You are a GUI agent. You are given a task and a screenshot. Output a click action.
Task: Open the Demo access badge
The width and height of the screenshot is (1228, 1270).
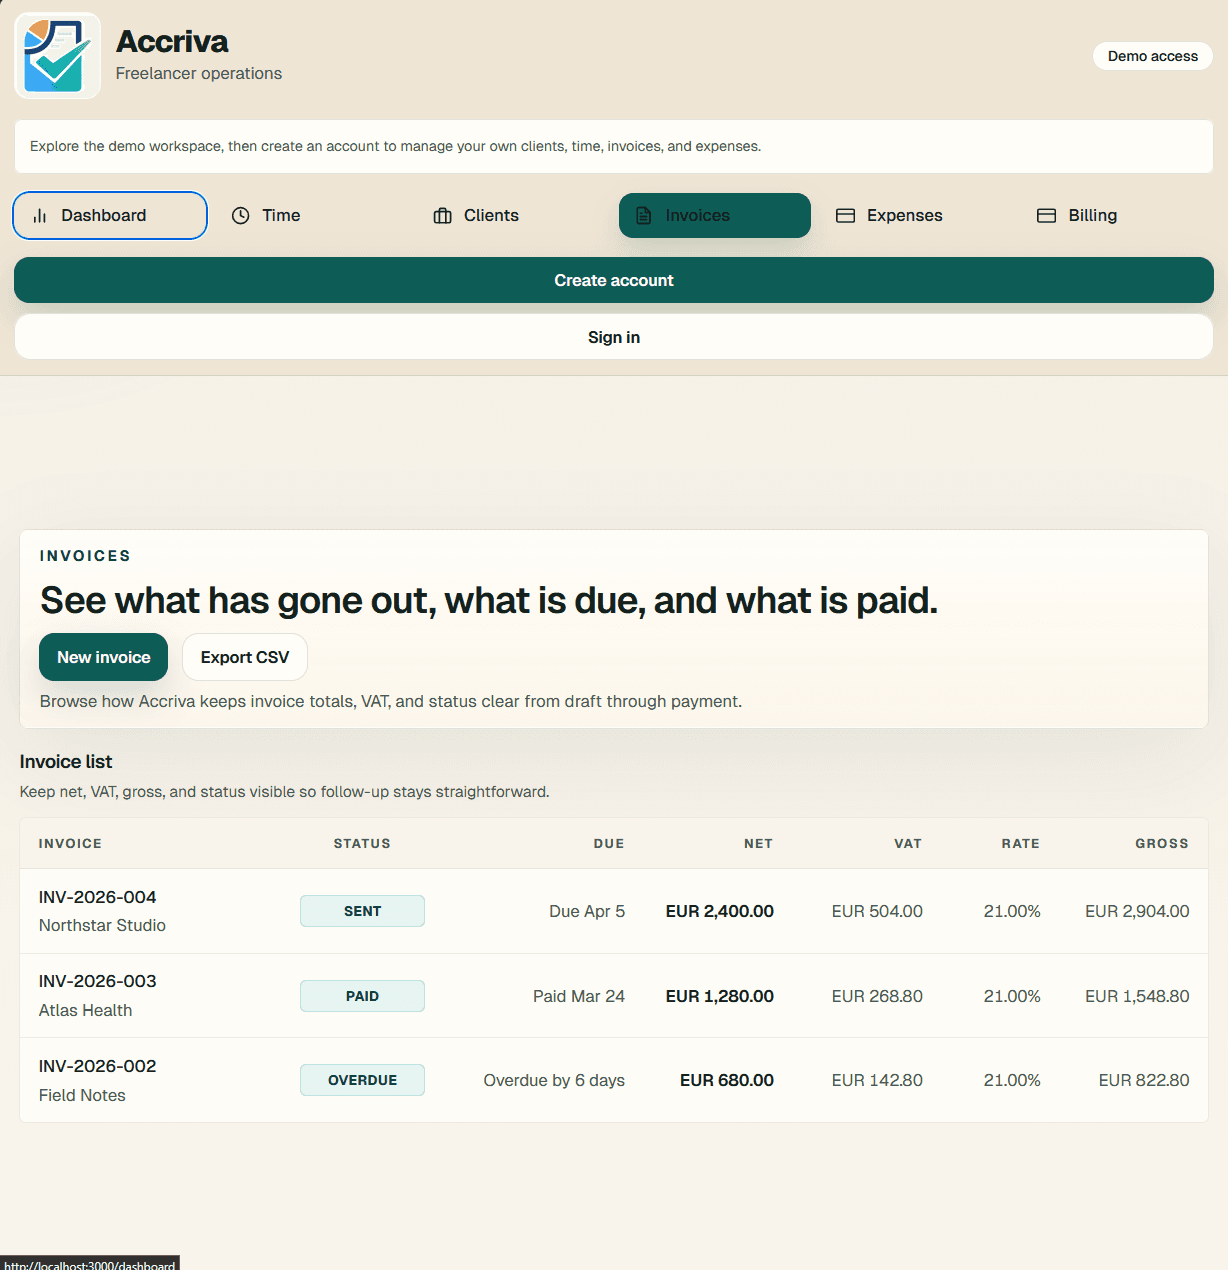pos(1152,56)
